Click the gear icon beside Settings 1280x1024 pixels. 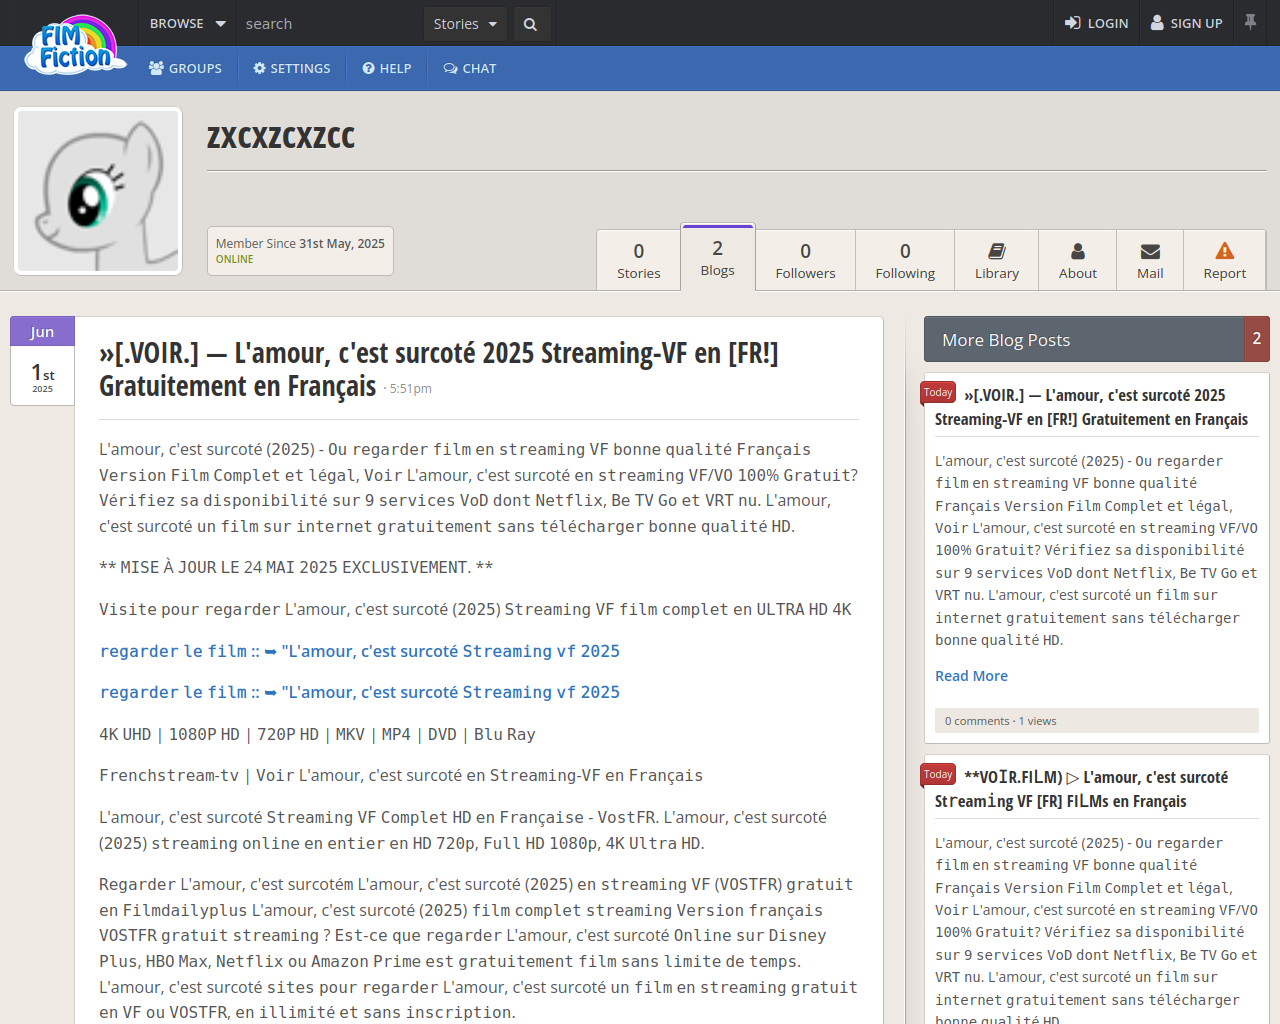[x=260, y=68]
